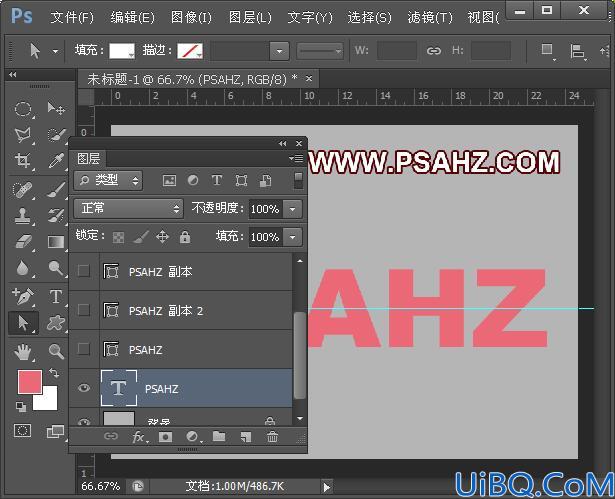Open stroke line type dropdown
615x499 pixels.
tap(320, 51)
